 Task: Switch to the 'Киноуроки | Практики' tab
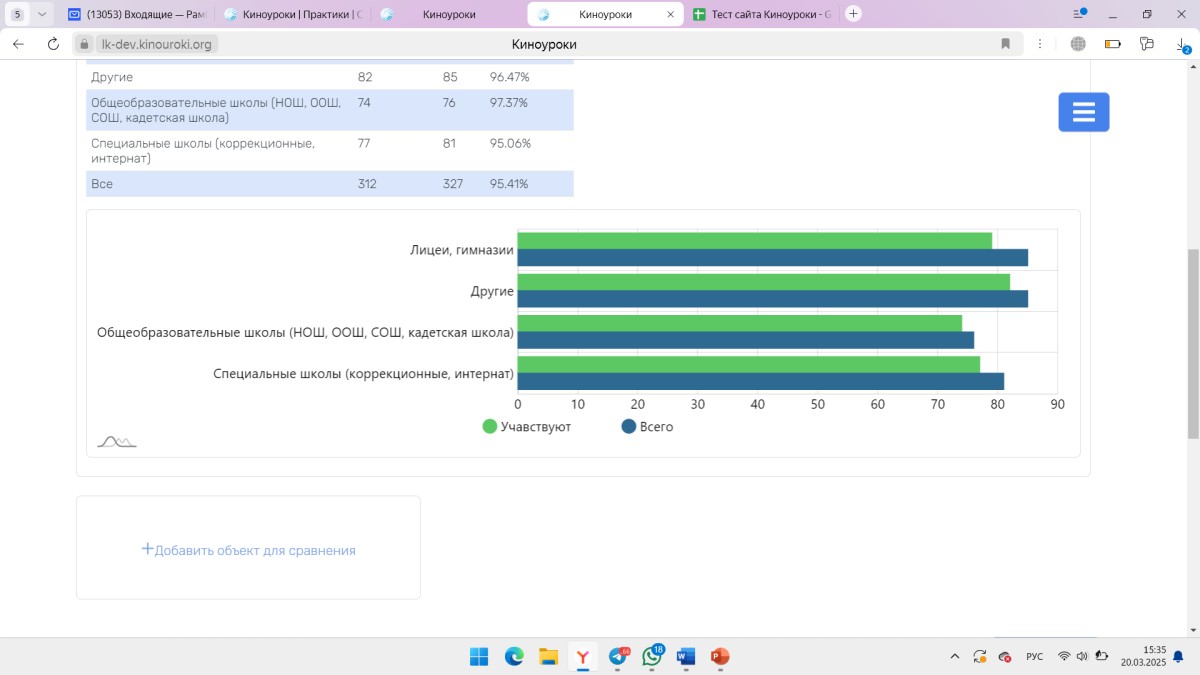click(x=293, y=15)
